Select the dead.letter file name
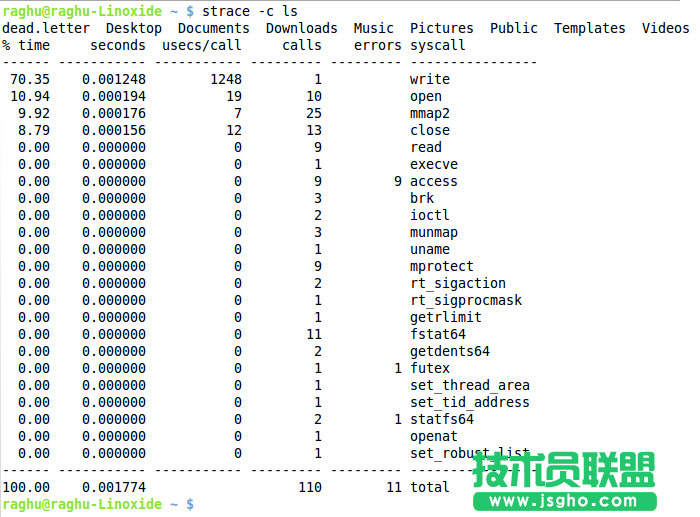 click(x=46, y=28)
